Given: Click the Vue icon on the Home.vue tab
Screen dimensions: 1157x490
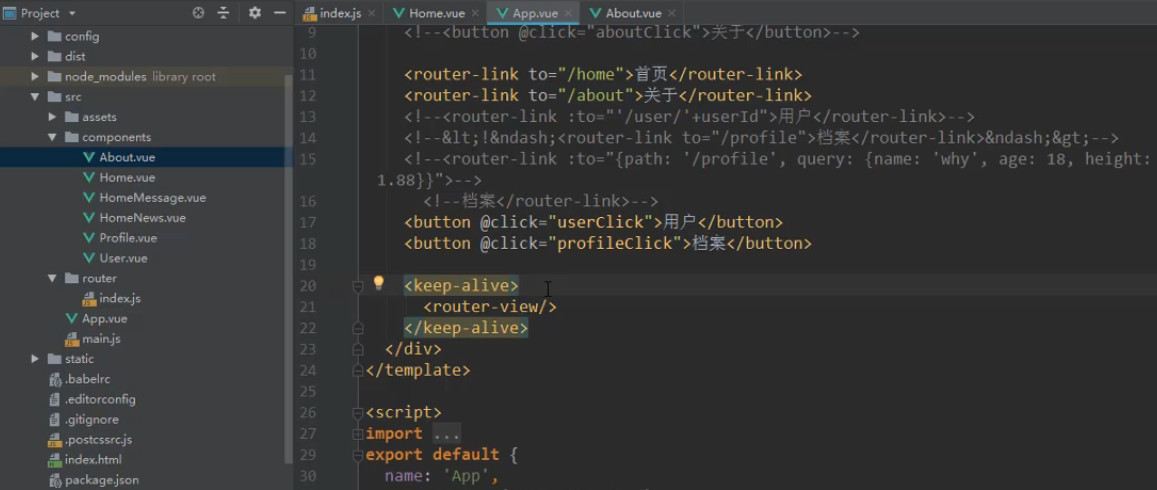Looking at the screenshot, I should pyautogui.click(x=399, y=13).
